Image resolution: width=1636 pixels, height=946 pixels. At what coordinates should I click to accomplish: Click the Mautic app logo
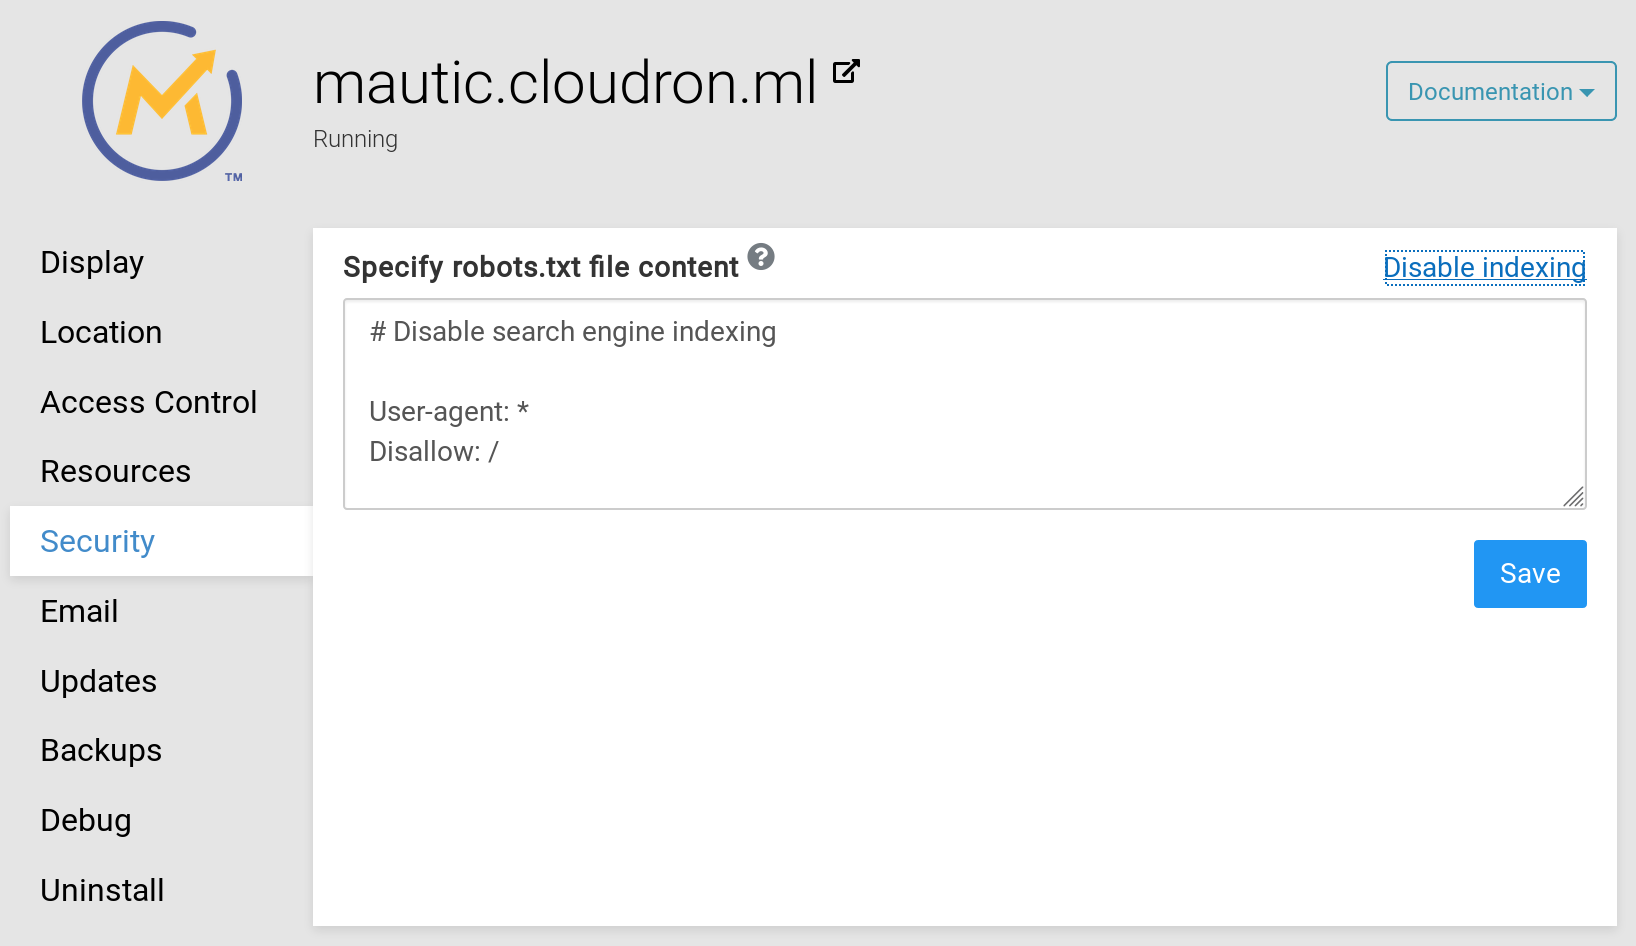(162, 101)
